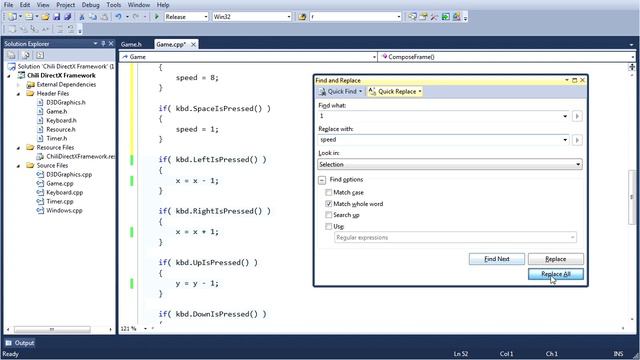Click the Open File folder icon
This screenshot has height=360, width=640.
[45, 17]
